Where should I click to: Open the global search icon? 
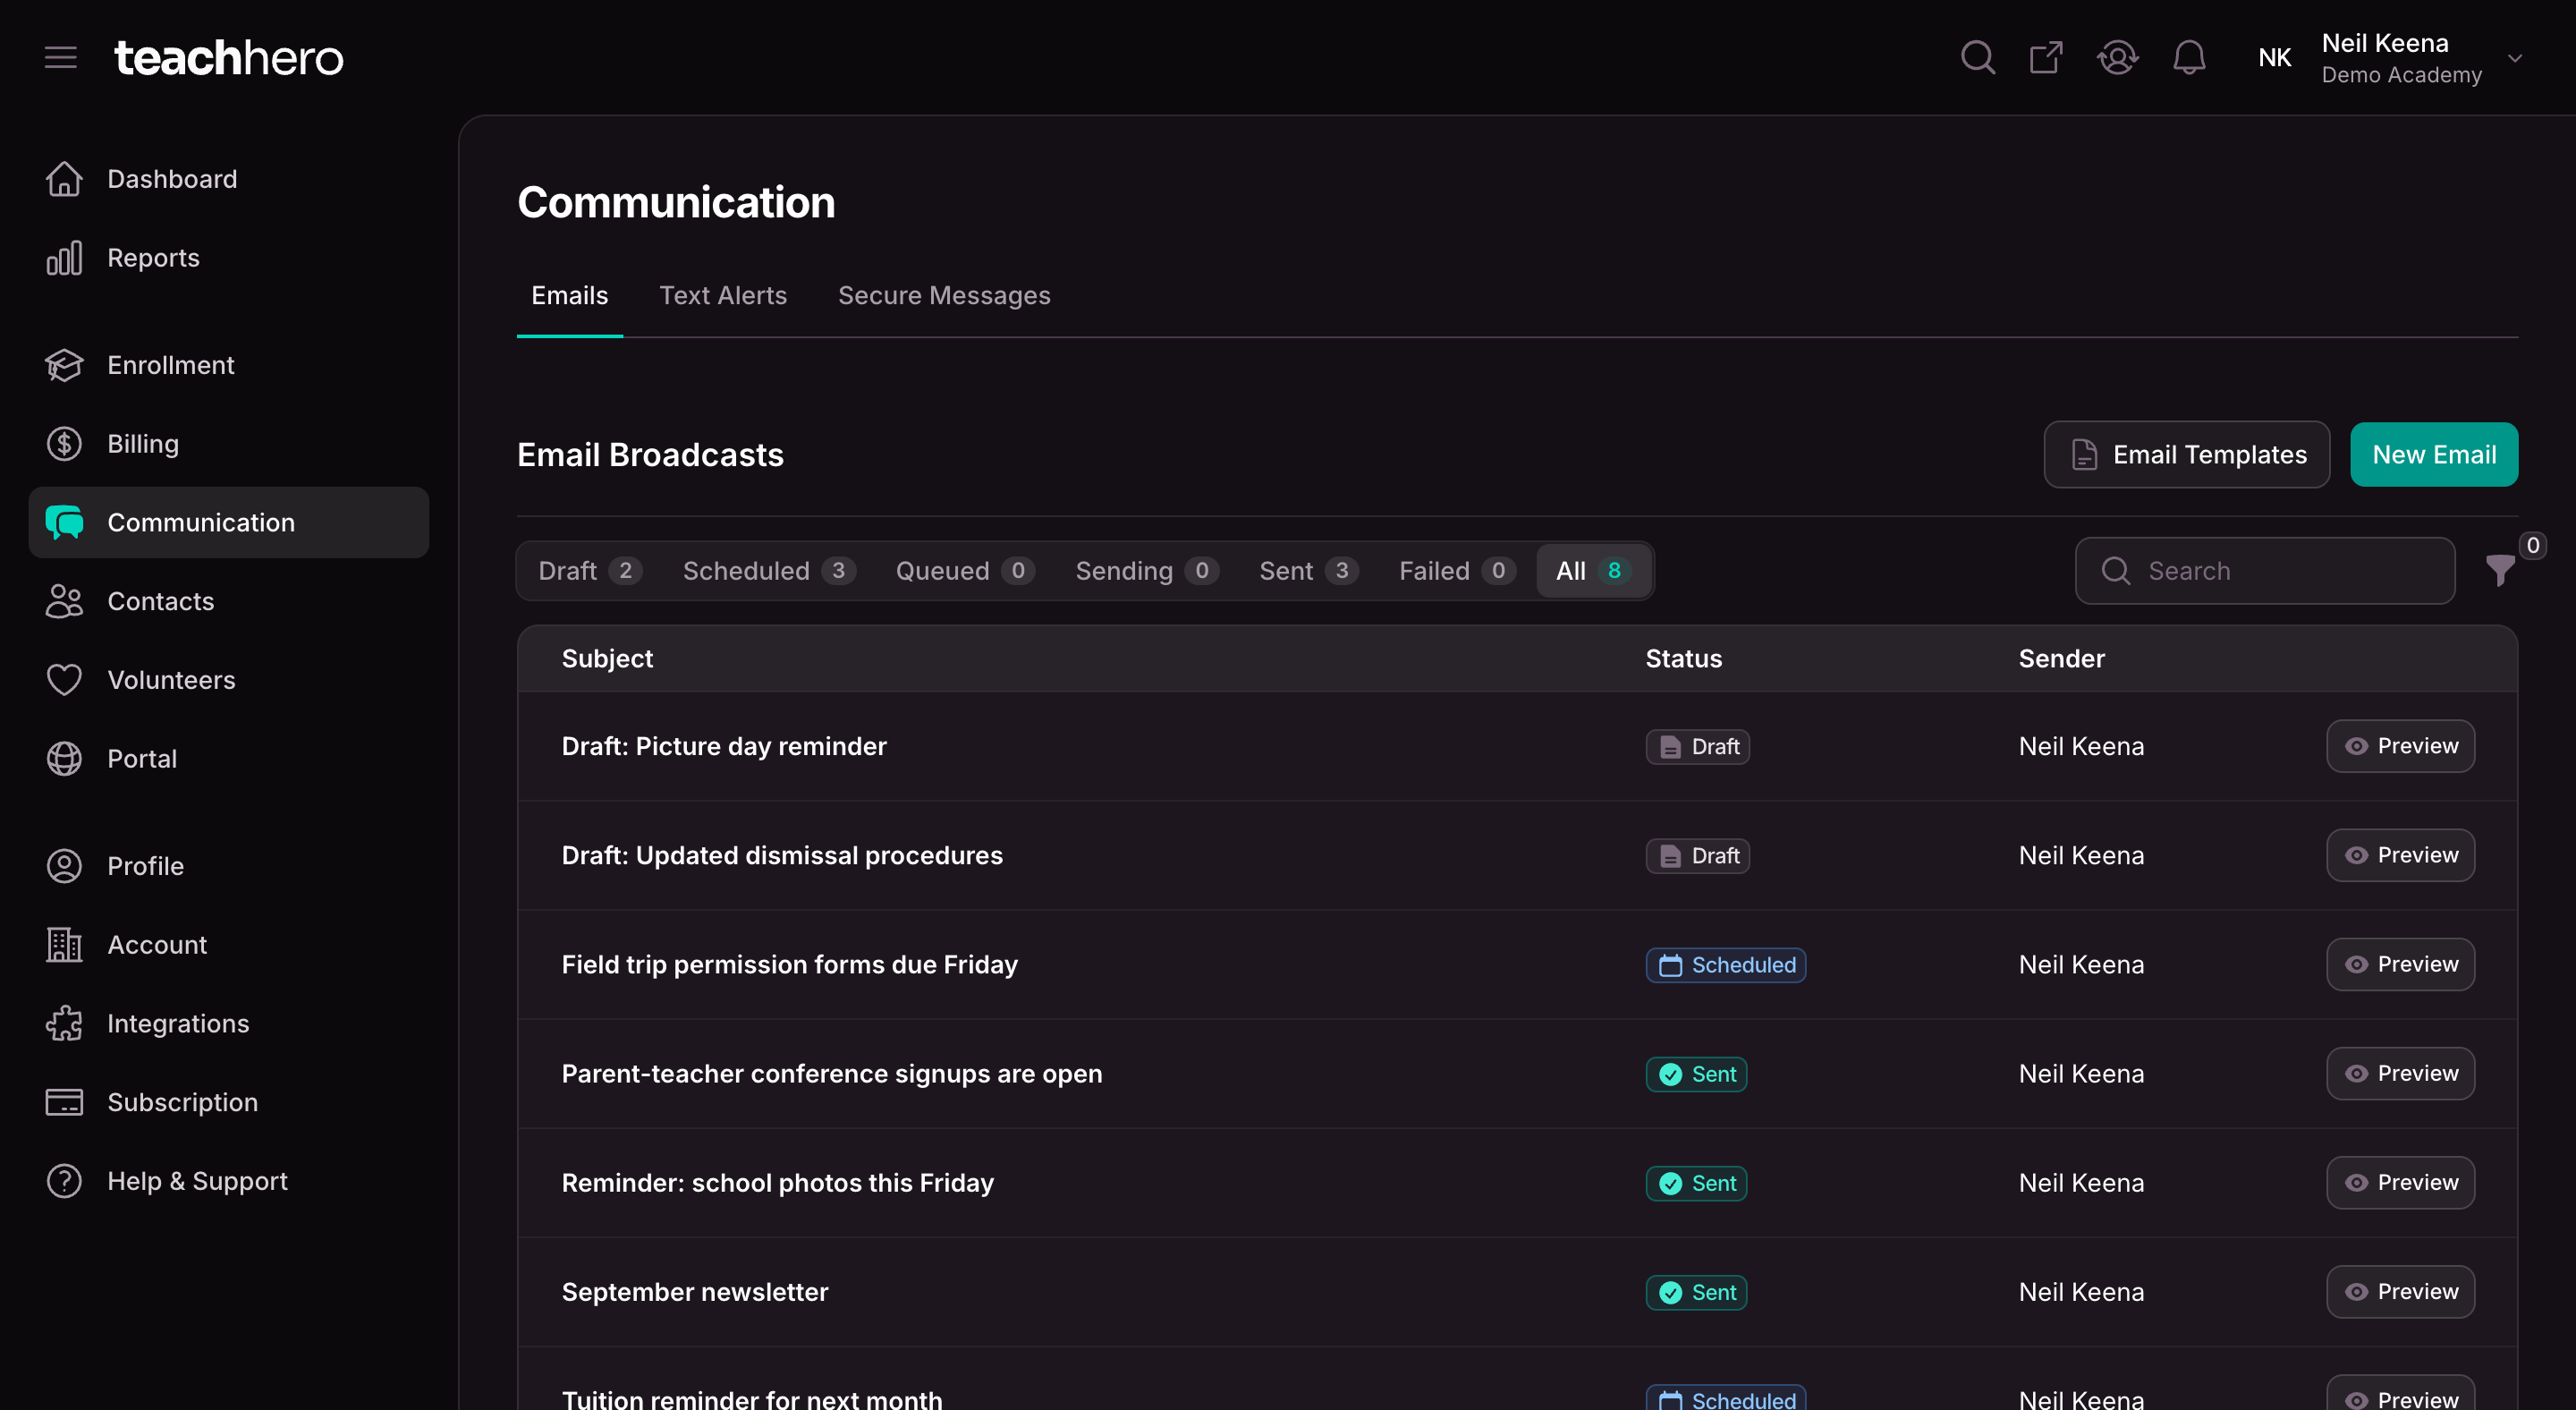click(1977, 57)
